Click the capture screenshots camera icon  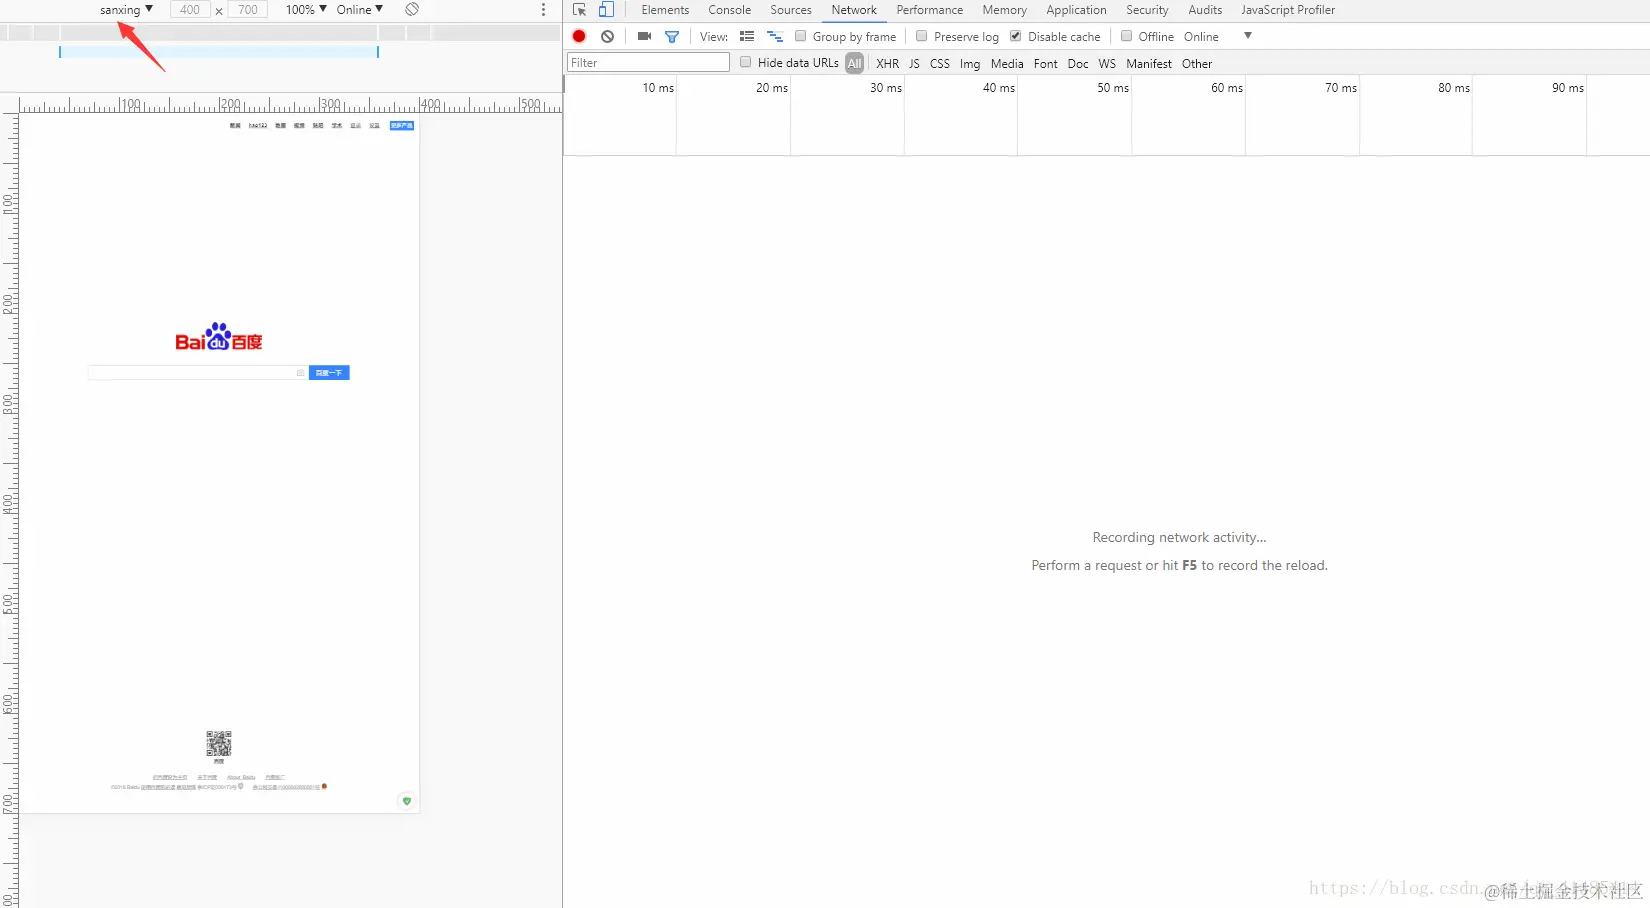pyautogui.click(x=644, y=36)
